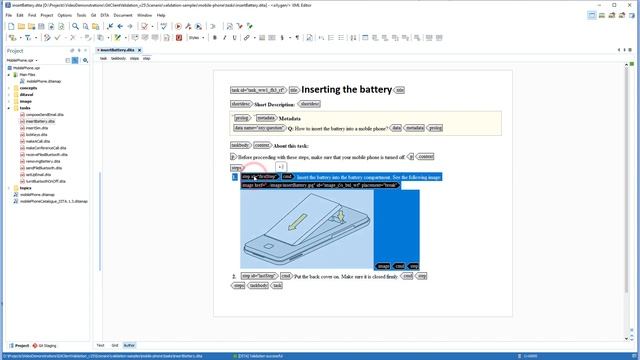Screen dimensions: 640x360
Task: Click the shortdesc opening tag
Action: click(x=241, y=104)
